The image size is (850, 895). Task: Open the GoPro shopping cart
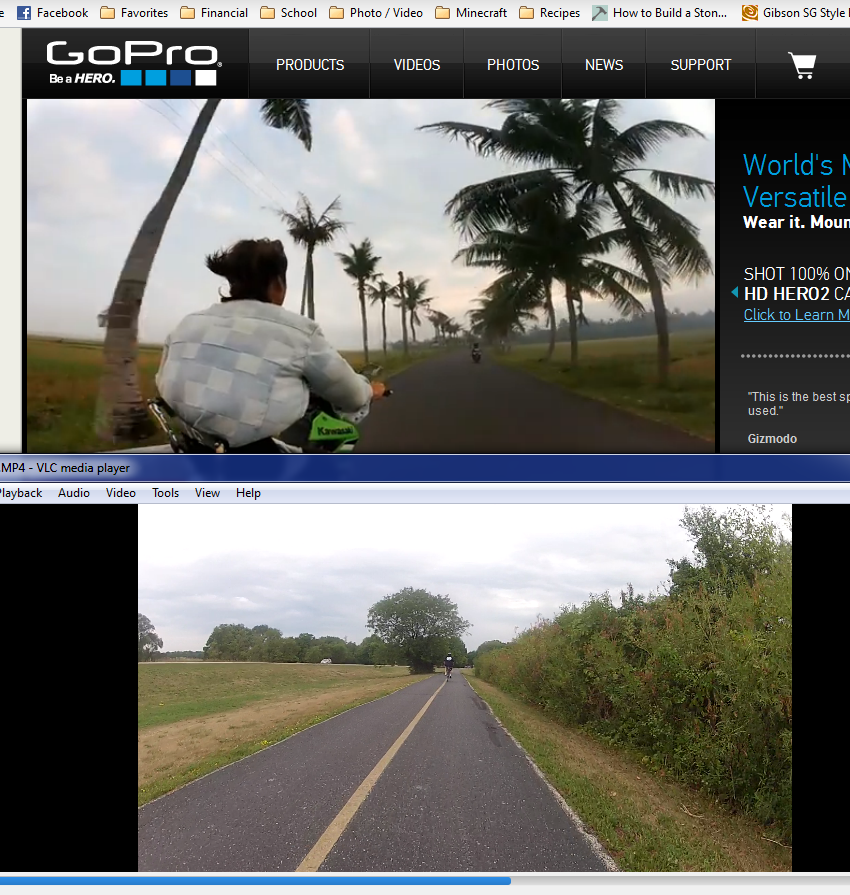point(802,65)
